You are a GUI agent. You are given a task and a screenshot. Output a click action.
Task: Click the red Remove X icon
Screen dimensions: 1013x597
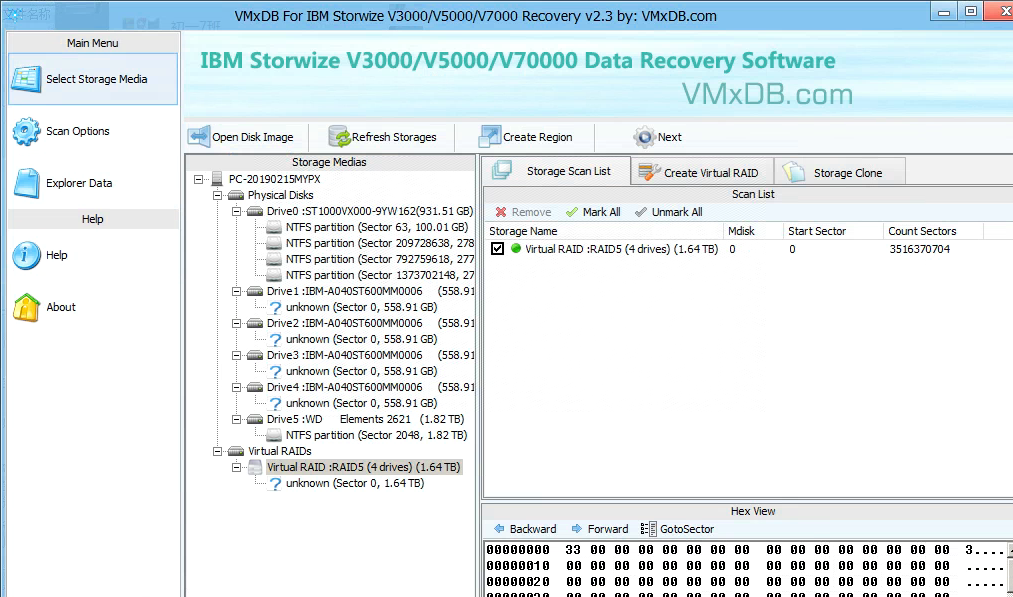point(501,212)
